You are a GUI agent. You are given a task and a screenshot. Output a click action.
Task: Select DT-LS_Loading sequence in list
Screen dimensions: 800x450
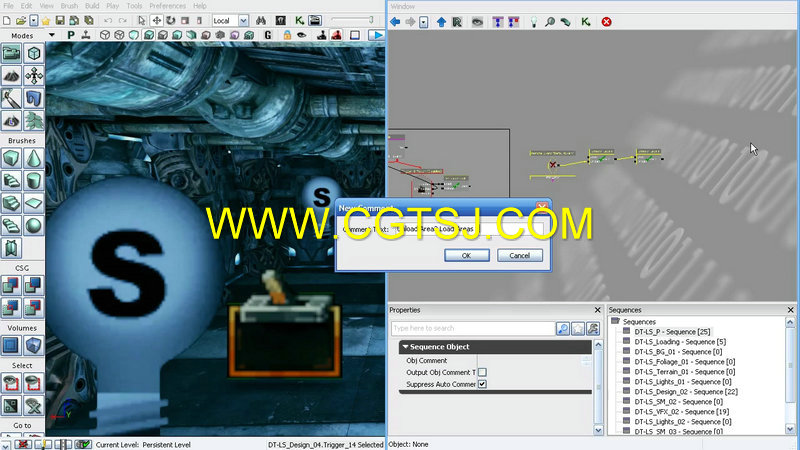coord(680,342)
